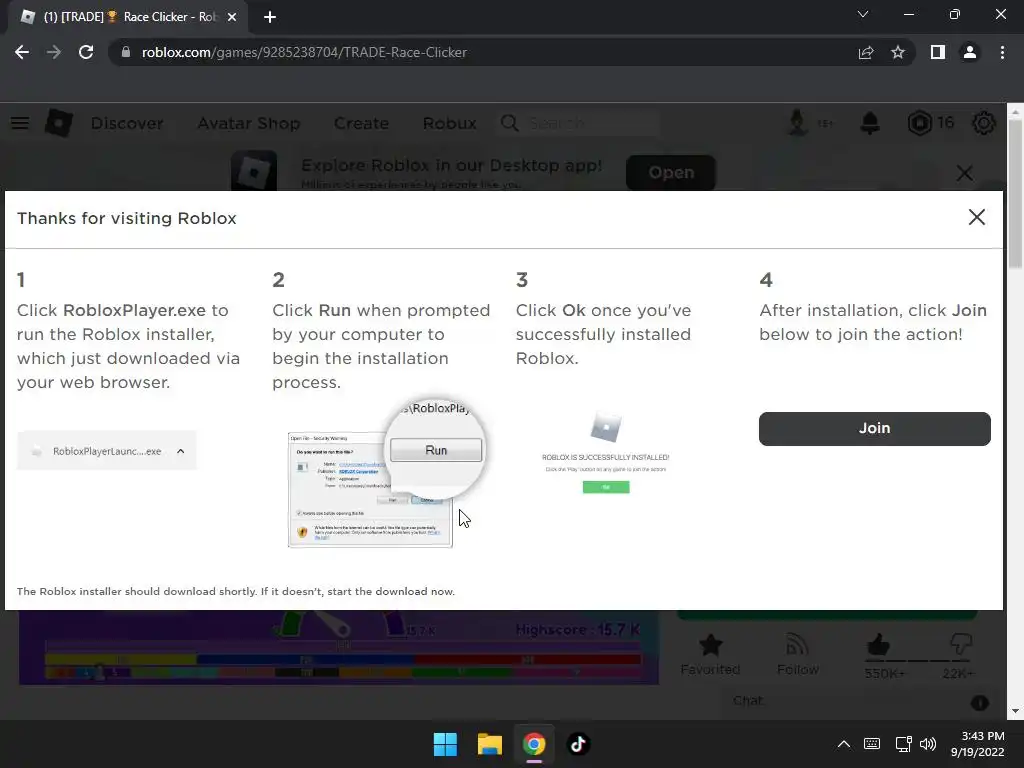The width and height of the screenshot is (1024, 768).
Task: Reload the Roblox page
Action: pyautogui.click(x=86, y=52)
